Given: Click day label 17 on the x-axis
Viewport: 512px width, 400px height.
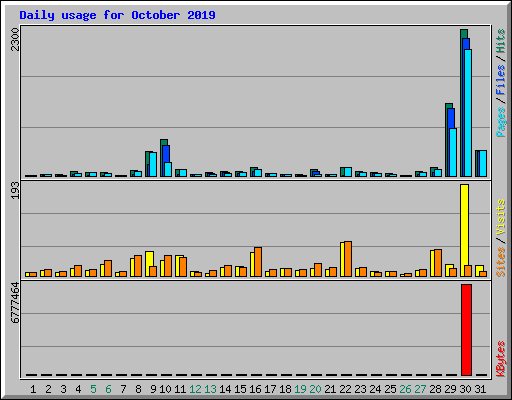Looking at the screenshot, I should [x=270, y=389].
